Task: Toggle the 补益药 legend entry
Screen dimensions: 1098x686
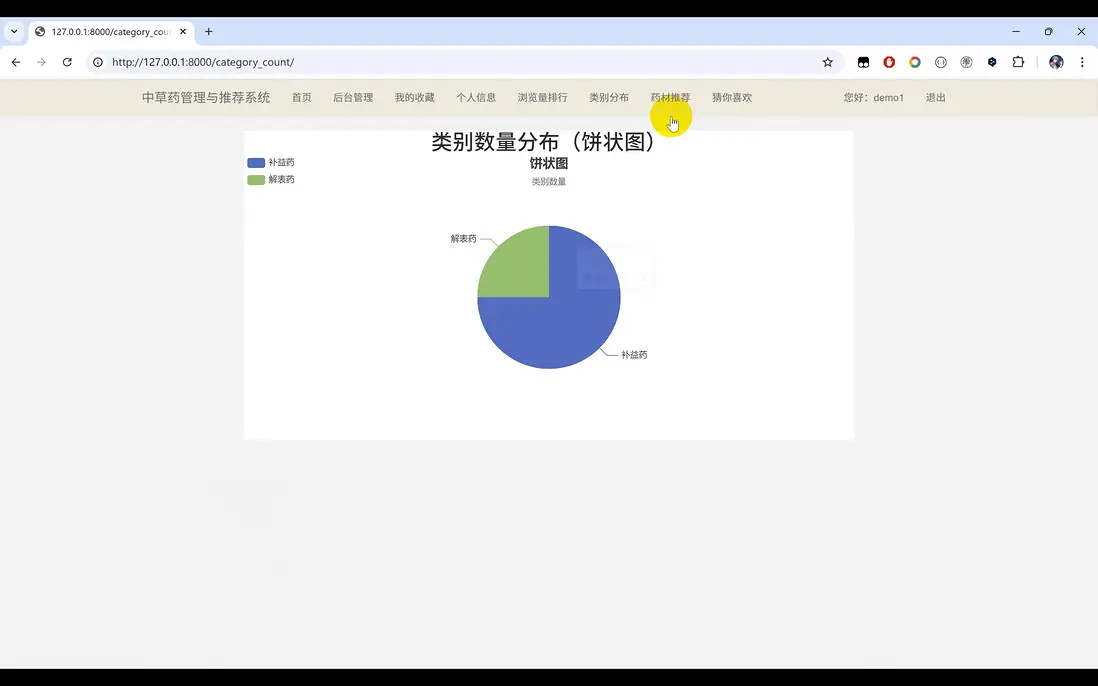Action: [x=271, y=162]
